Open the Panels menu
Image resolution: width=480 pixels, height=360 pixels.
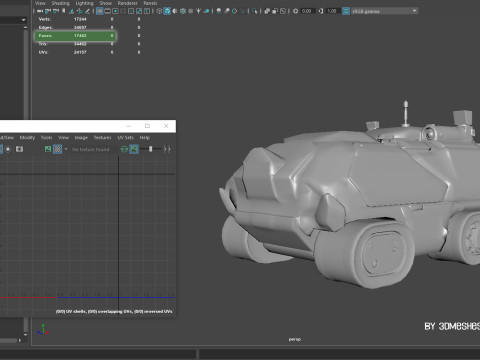(x=150, y=3)
